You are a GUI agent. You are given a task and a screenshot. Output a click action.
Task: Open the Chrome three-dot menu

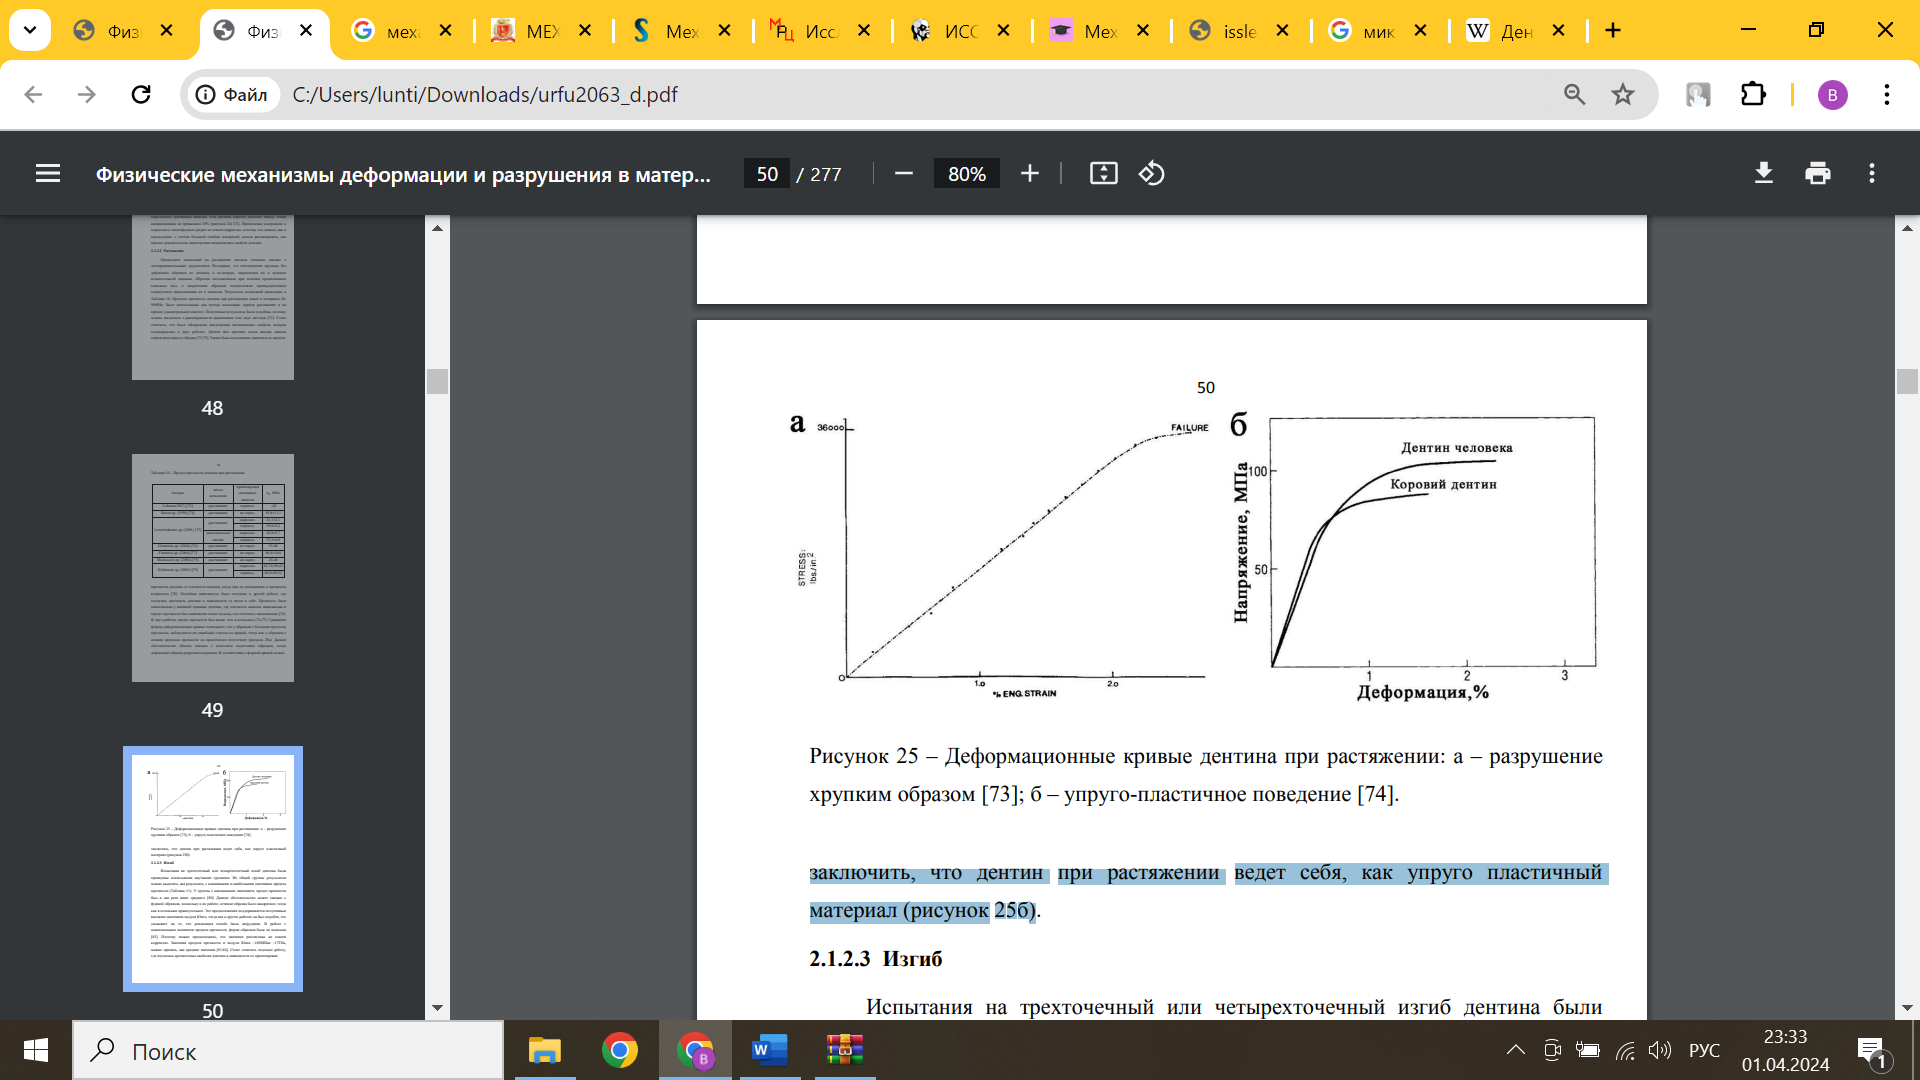tap(1886, 94)
